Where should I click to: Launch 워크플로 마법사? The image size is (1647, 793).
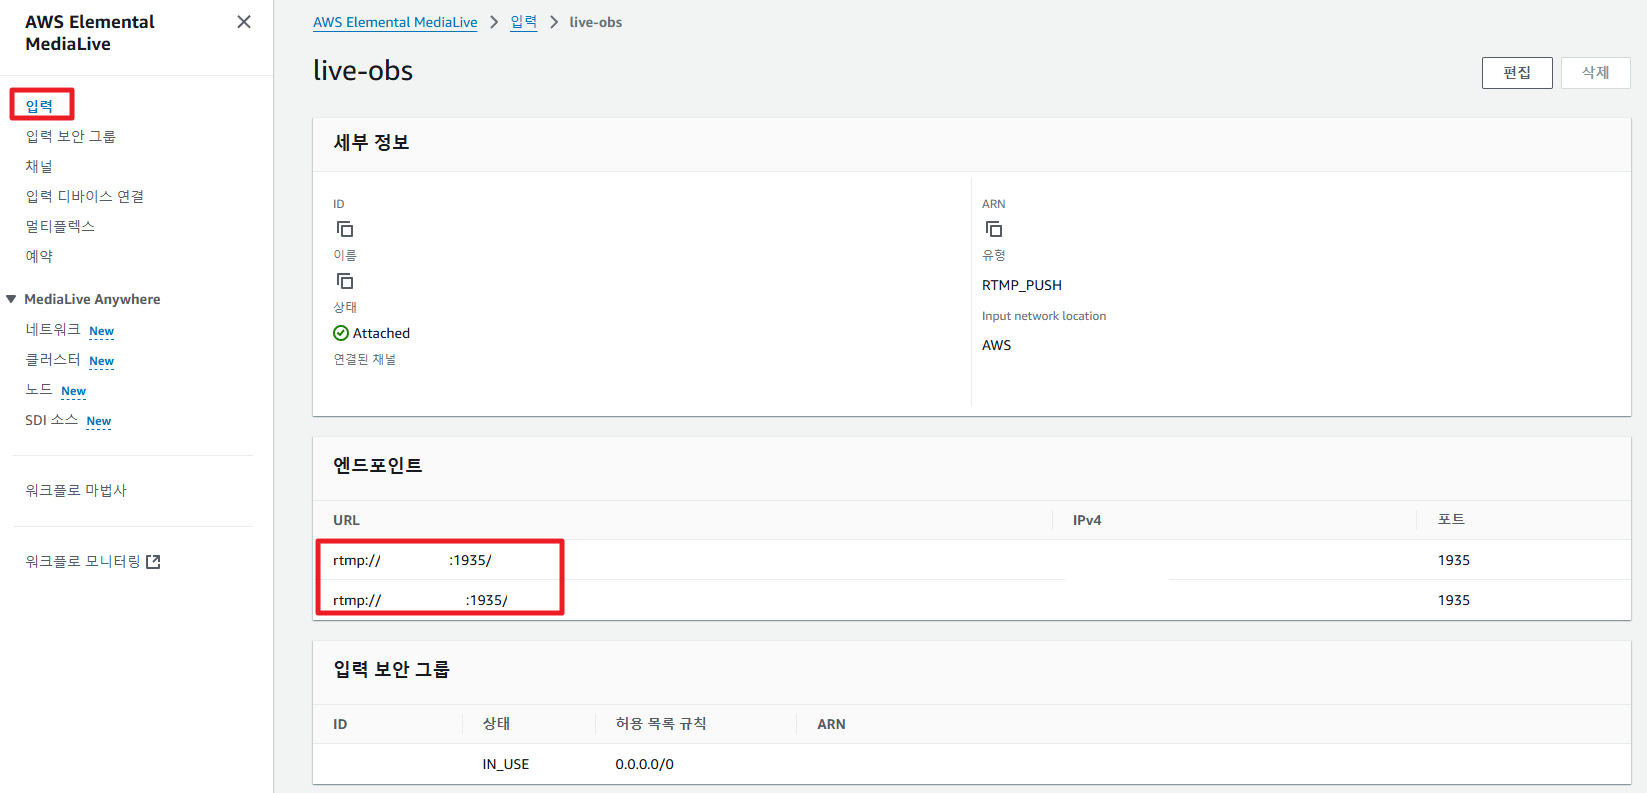click(x=76, y=490)
